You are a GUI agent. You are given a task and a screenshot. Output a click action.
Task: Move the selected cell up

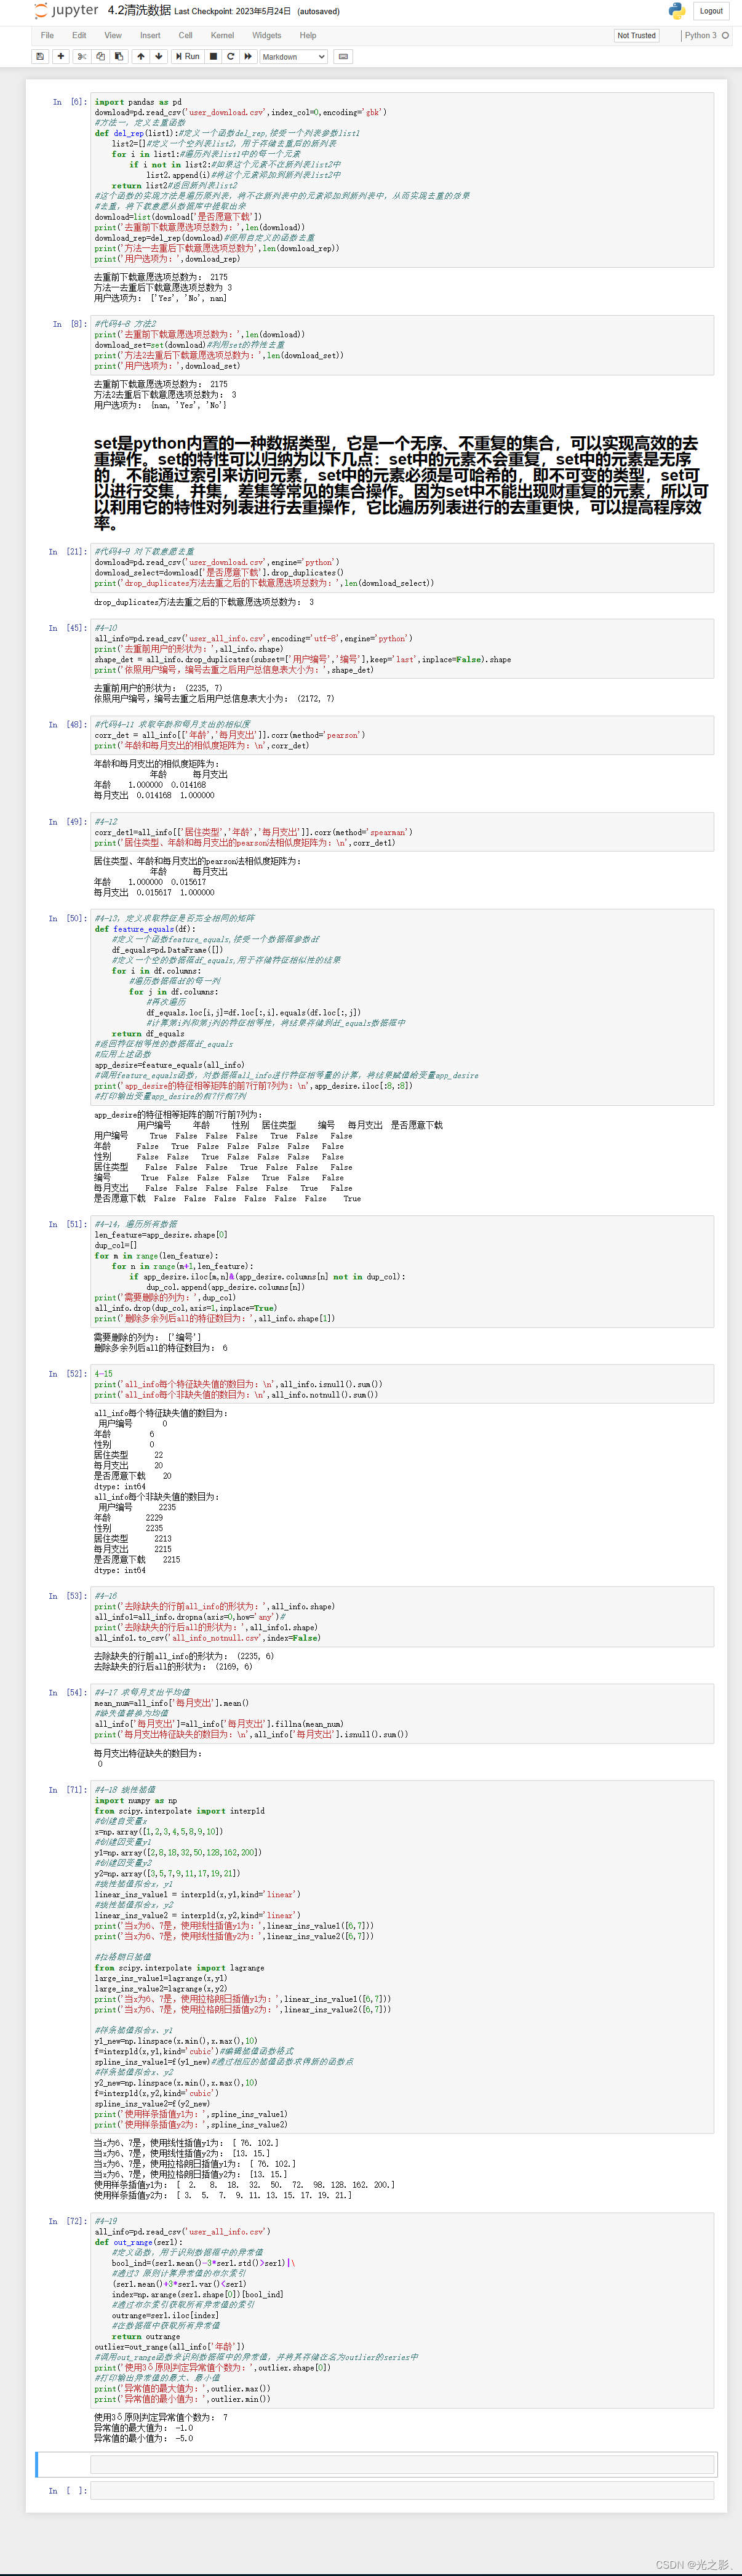pos(141,56)
